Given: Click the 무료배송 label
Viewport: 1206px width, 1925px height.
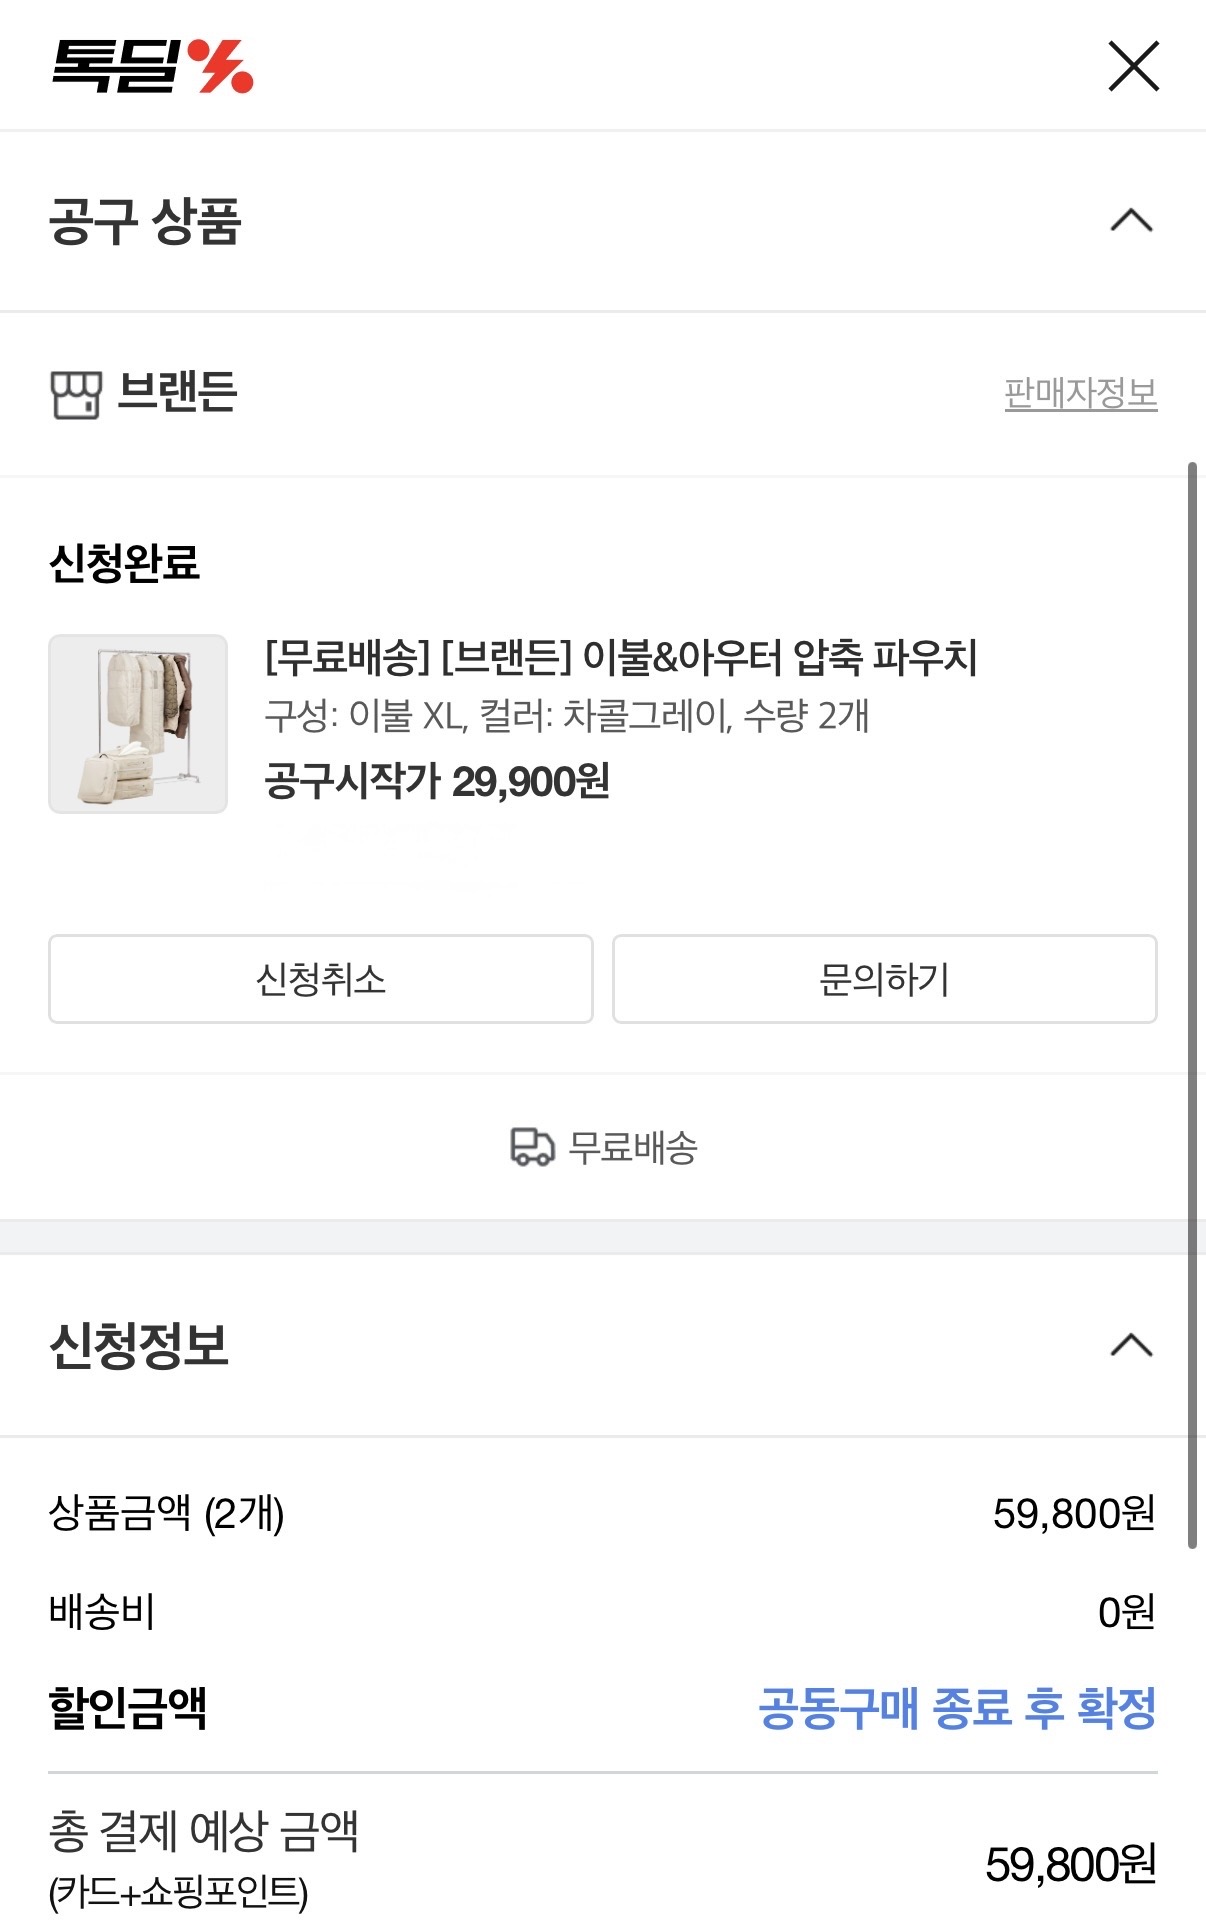Looking at the screenshot, I should (633, 1148).
